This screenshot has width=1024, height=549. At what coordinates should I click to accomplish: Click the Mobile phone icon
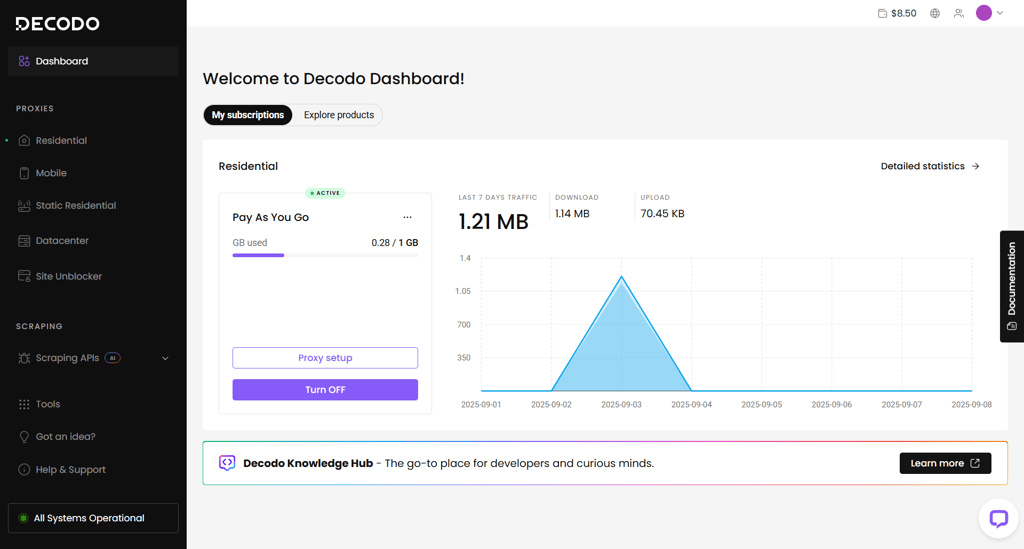point(24,173)
